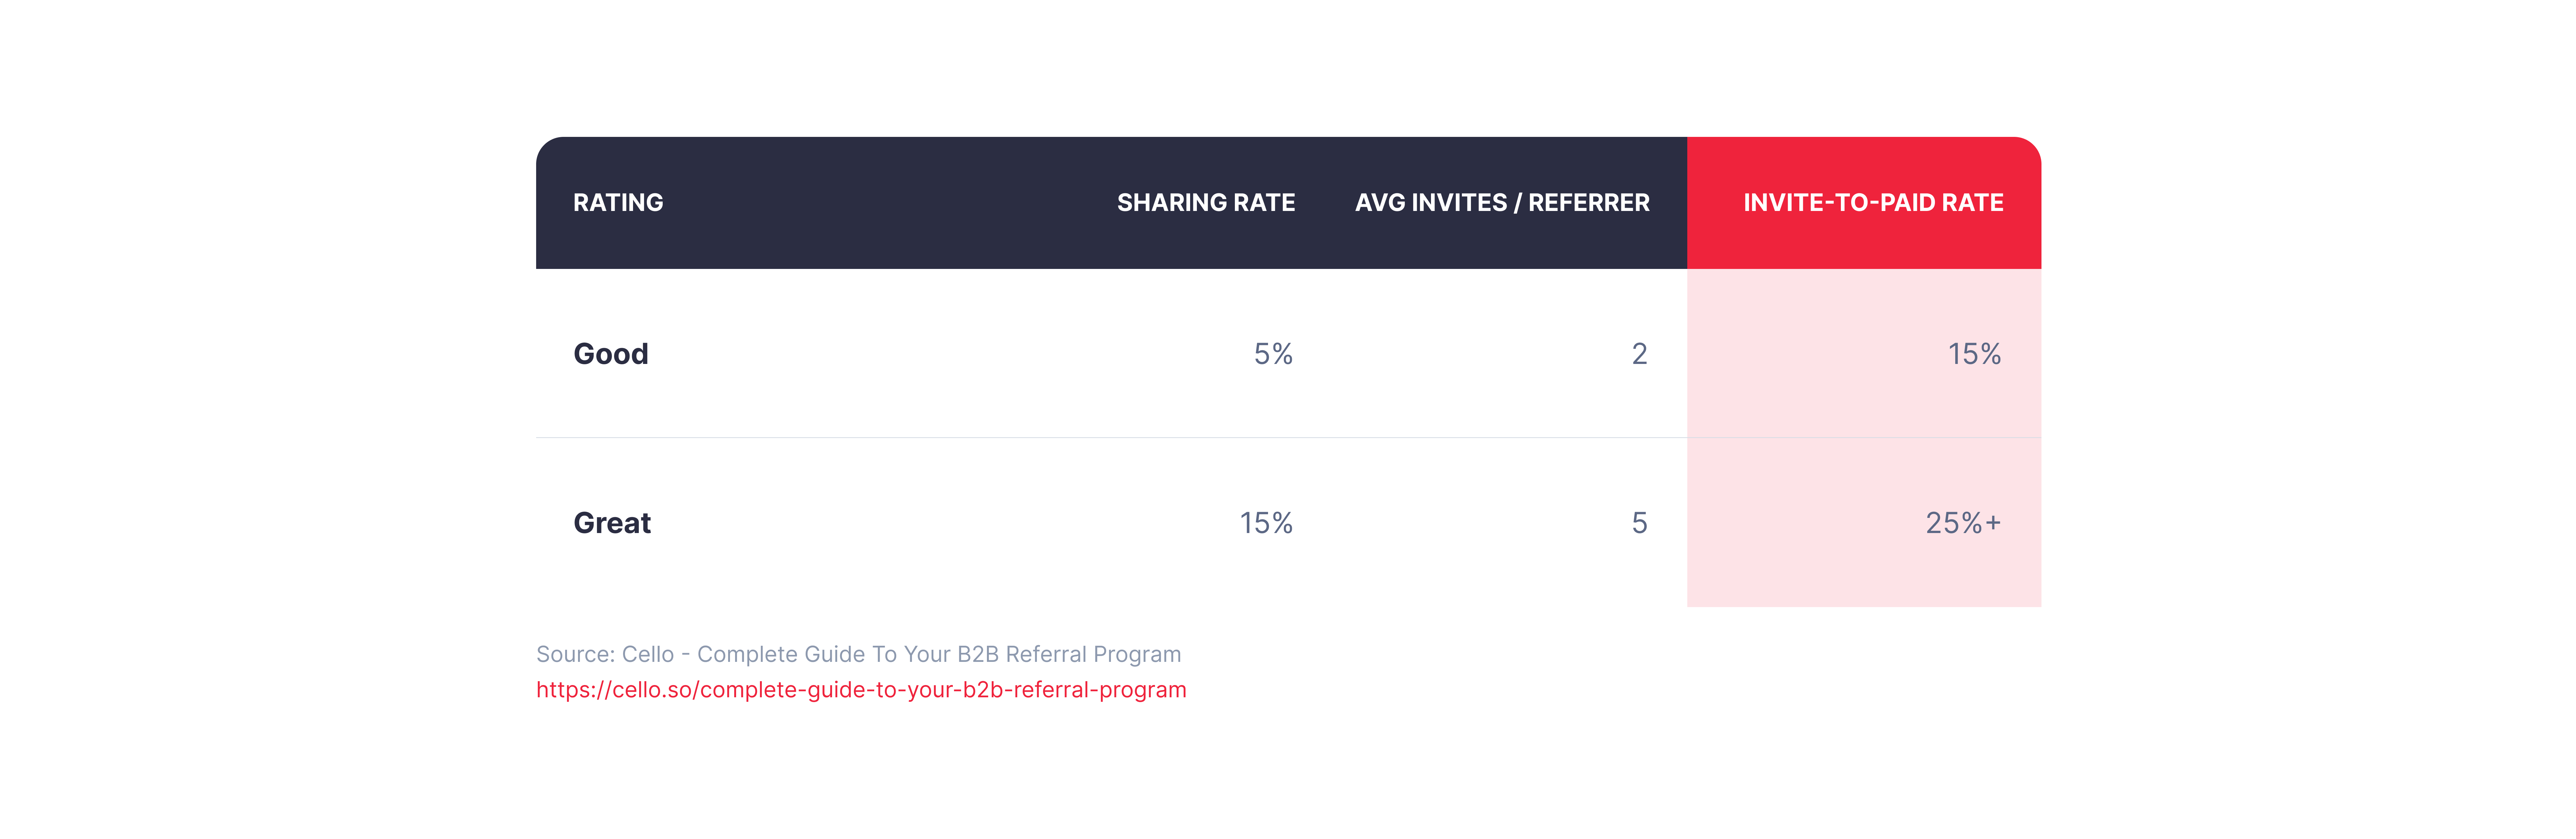The image size is (2576, 839).
Task: Click the Great row label
Action: 612,523
